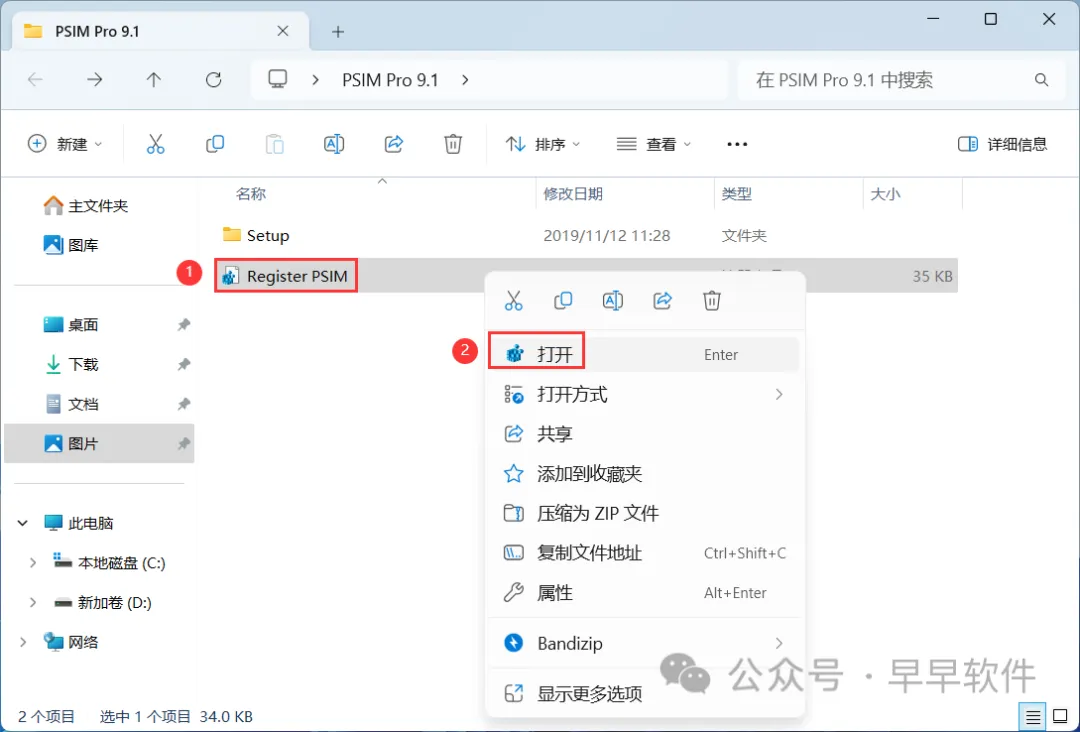The width and height of the screenshot is (1080, 732).
Task: Collapse the 此电脑 tree node
Action: click(23, 523)
